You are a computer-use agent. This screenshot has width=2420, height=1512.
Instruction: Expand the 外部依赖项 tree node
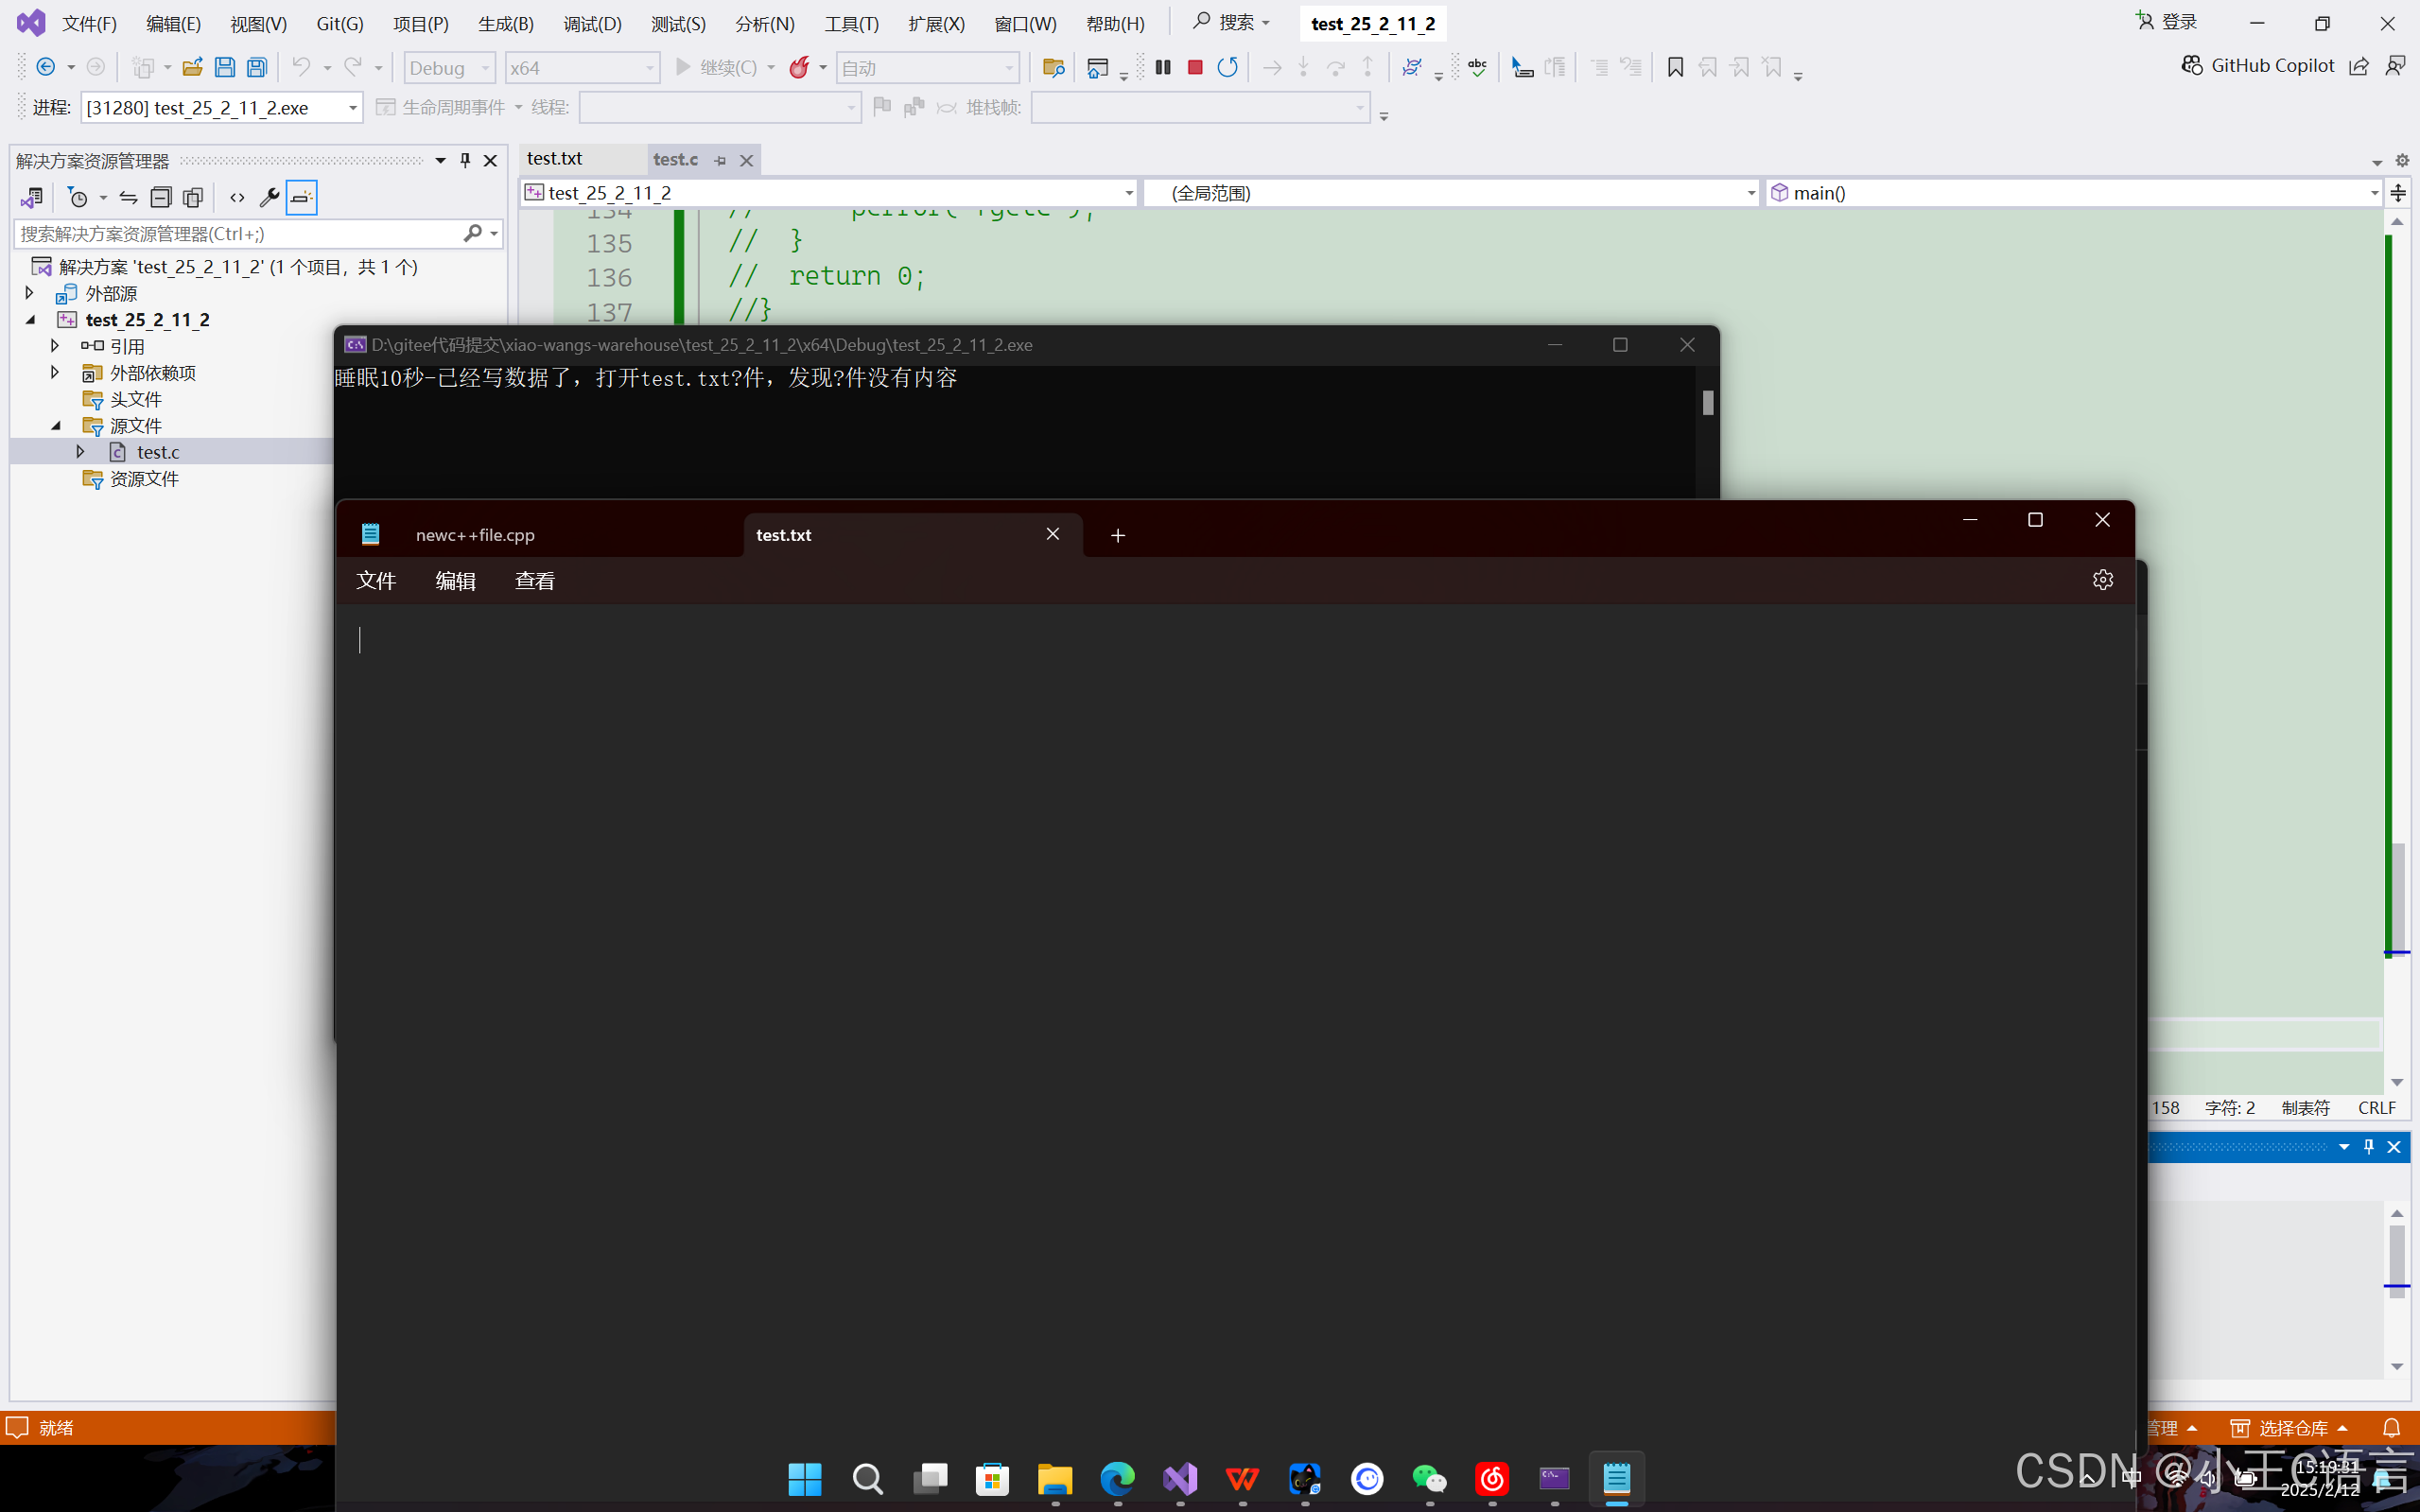(55, 372)
